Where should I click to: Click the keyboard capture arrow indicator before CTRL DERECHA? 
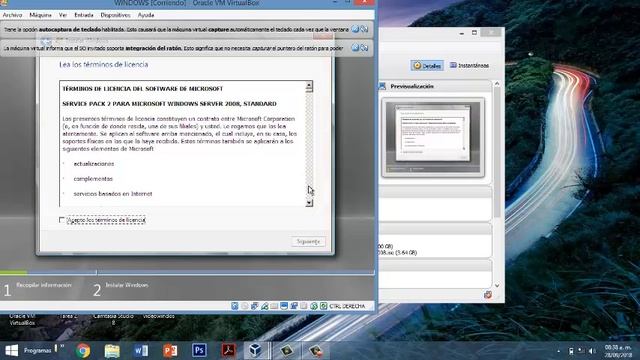(324, 306)
